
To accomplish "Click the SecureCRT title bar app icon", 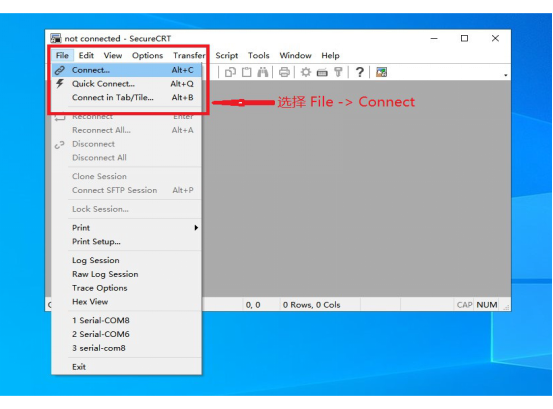I will [x=55, y=38].
